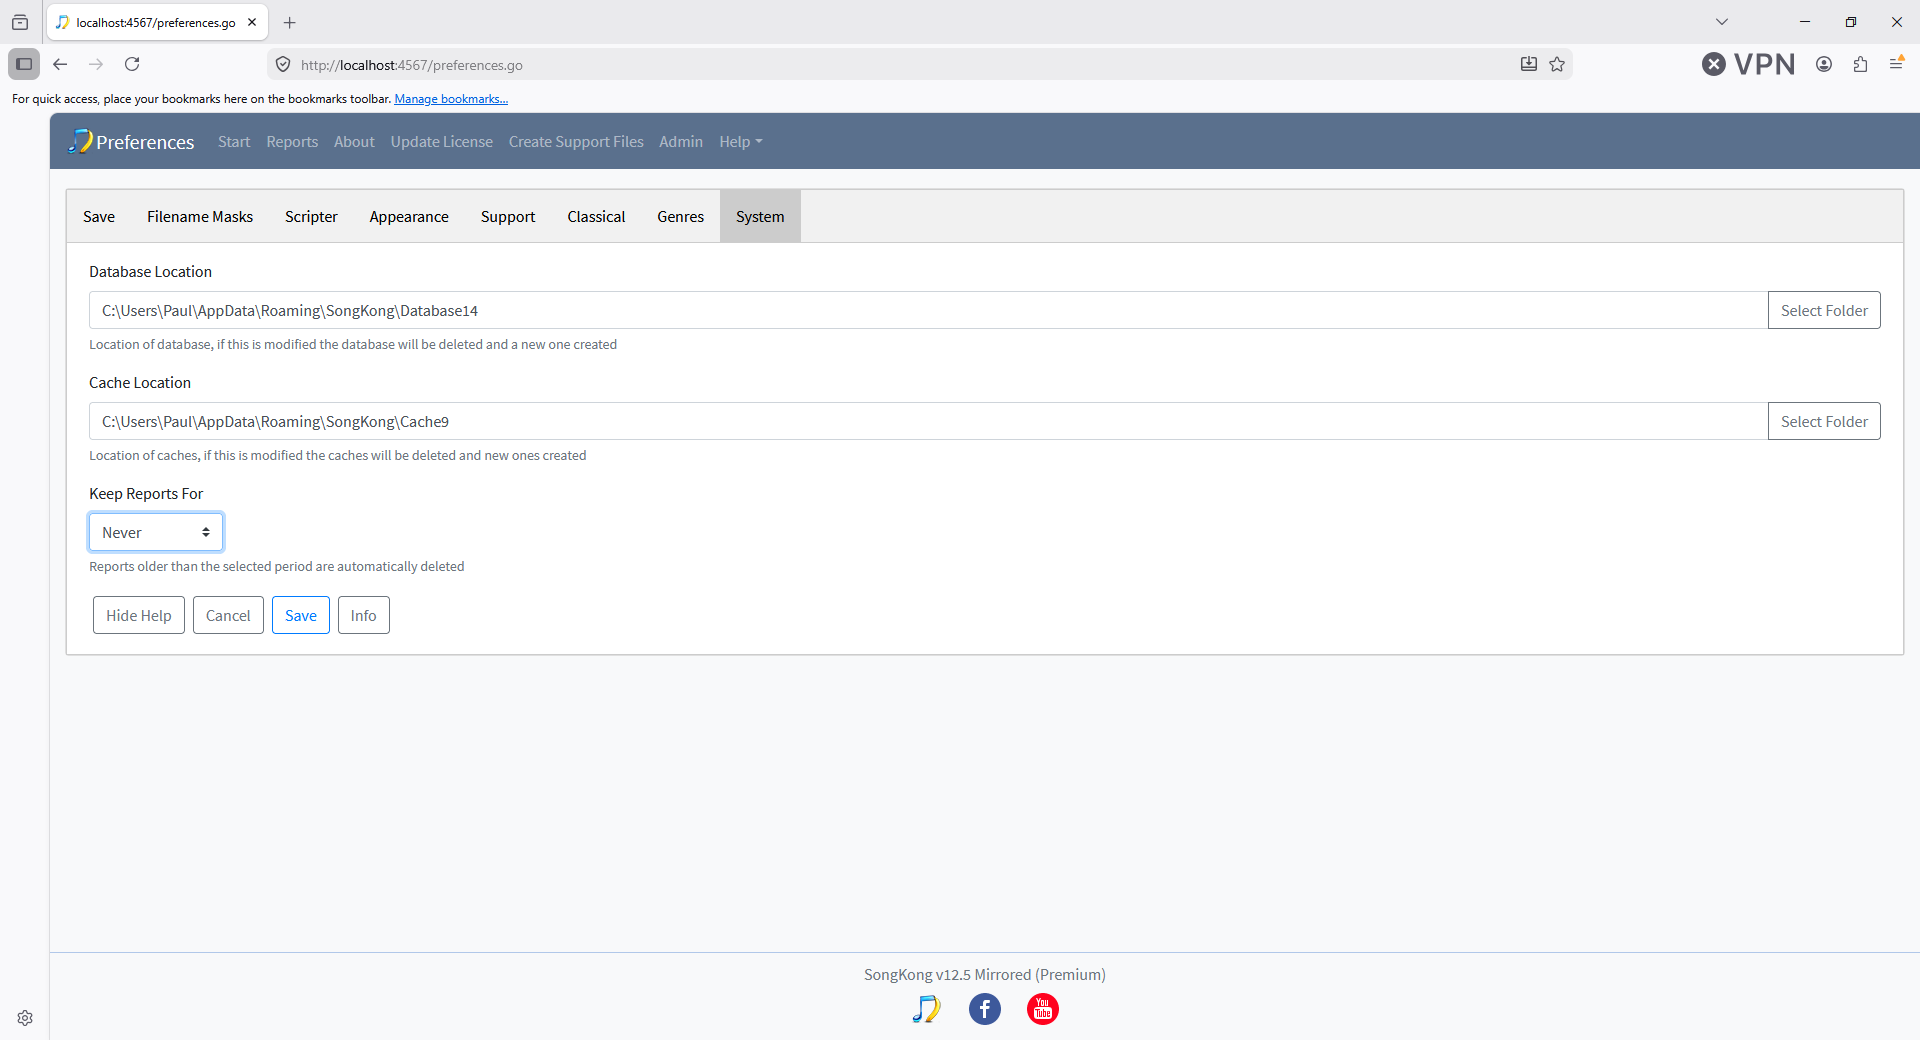
Task: Open the tab overview icon
Action: pyautogui.click(x=20, y=22)
